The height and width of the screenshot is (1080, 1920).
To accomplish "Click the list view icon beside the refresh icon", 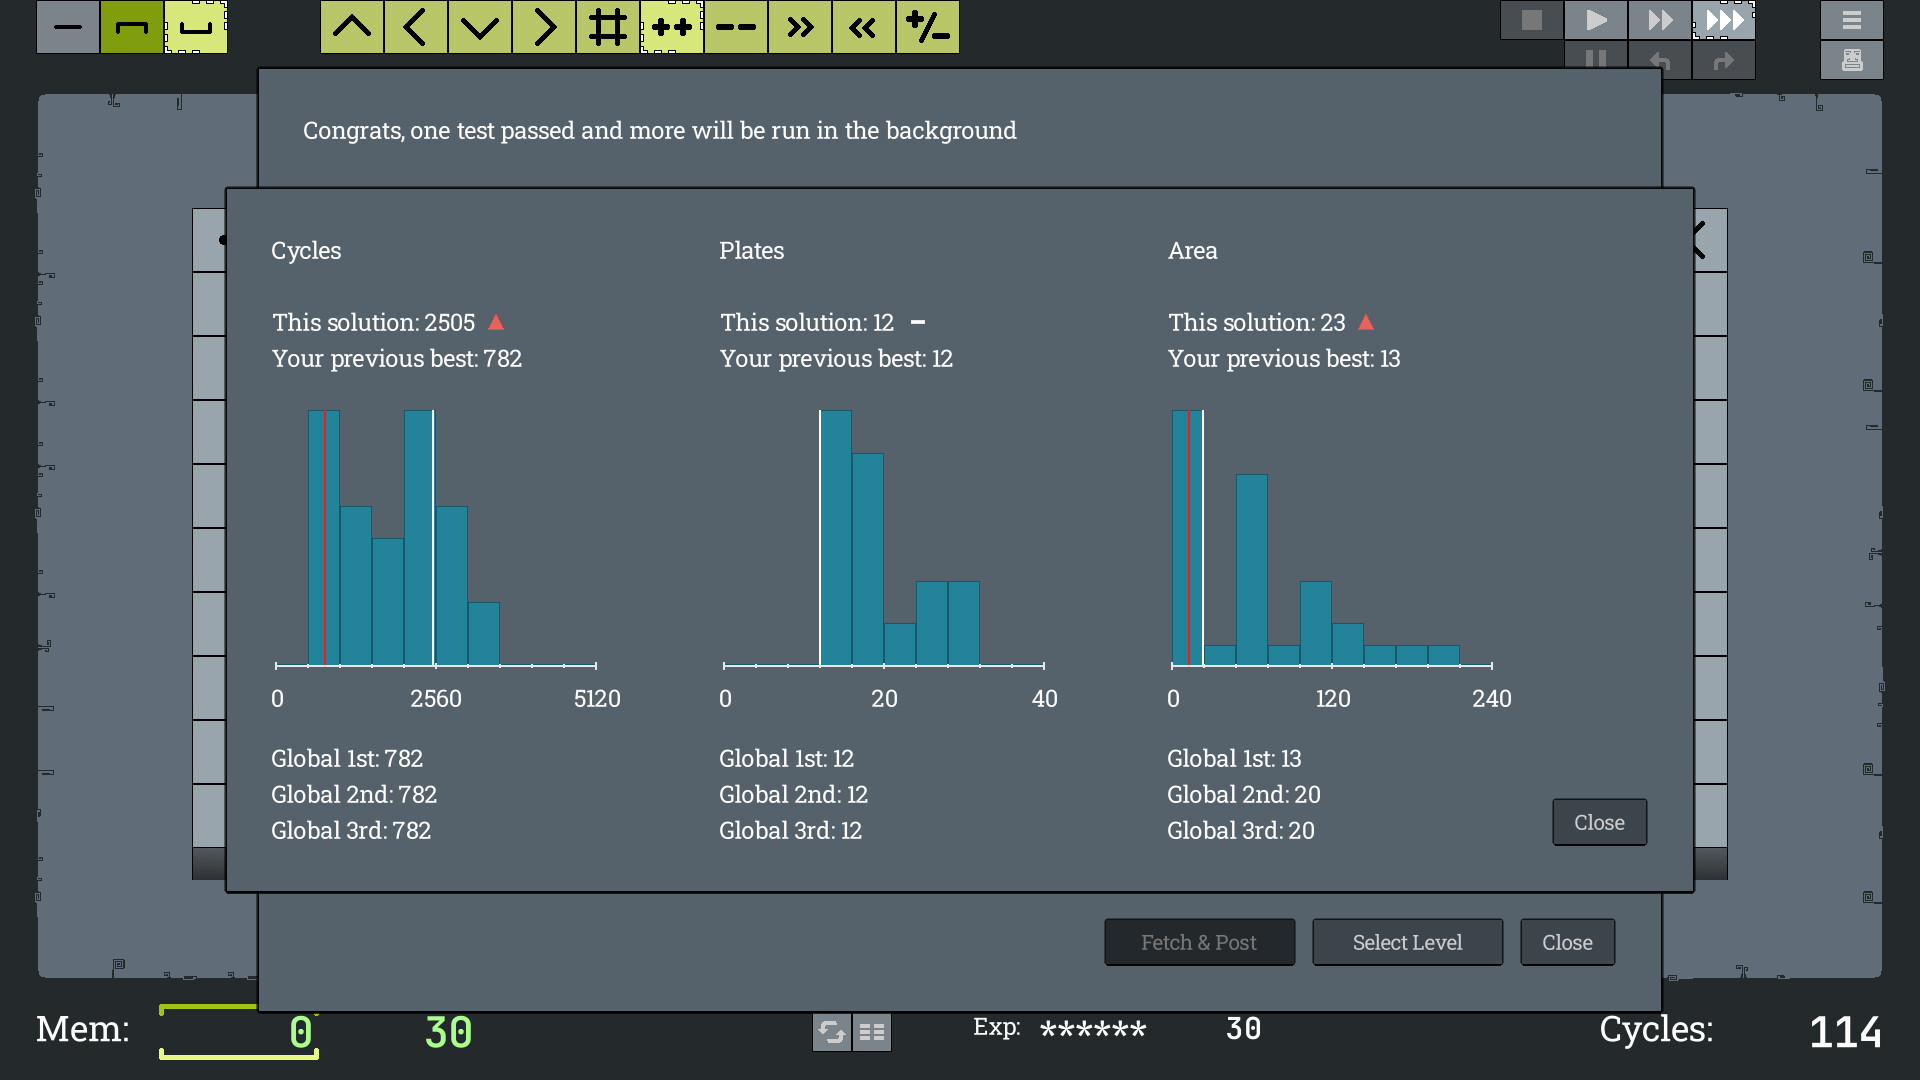I will pos(871,1032).
